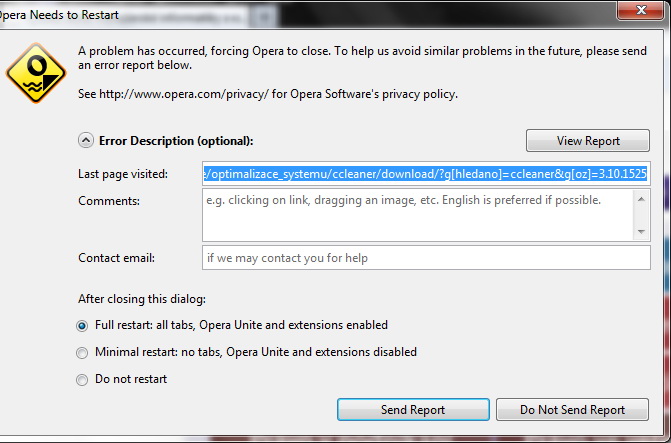Click the yellow crash warning sign icon
This screenshot has width=671, height=443.
pos(32,70)
